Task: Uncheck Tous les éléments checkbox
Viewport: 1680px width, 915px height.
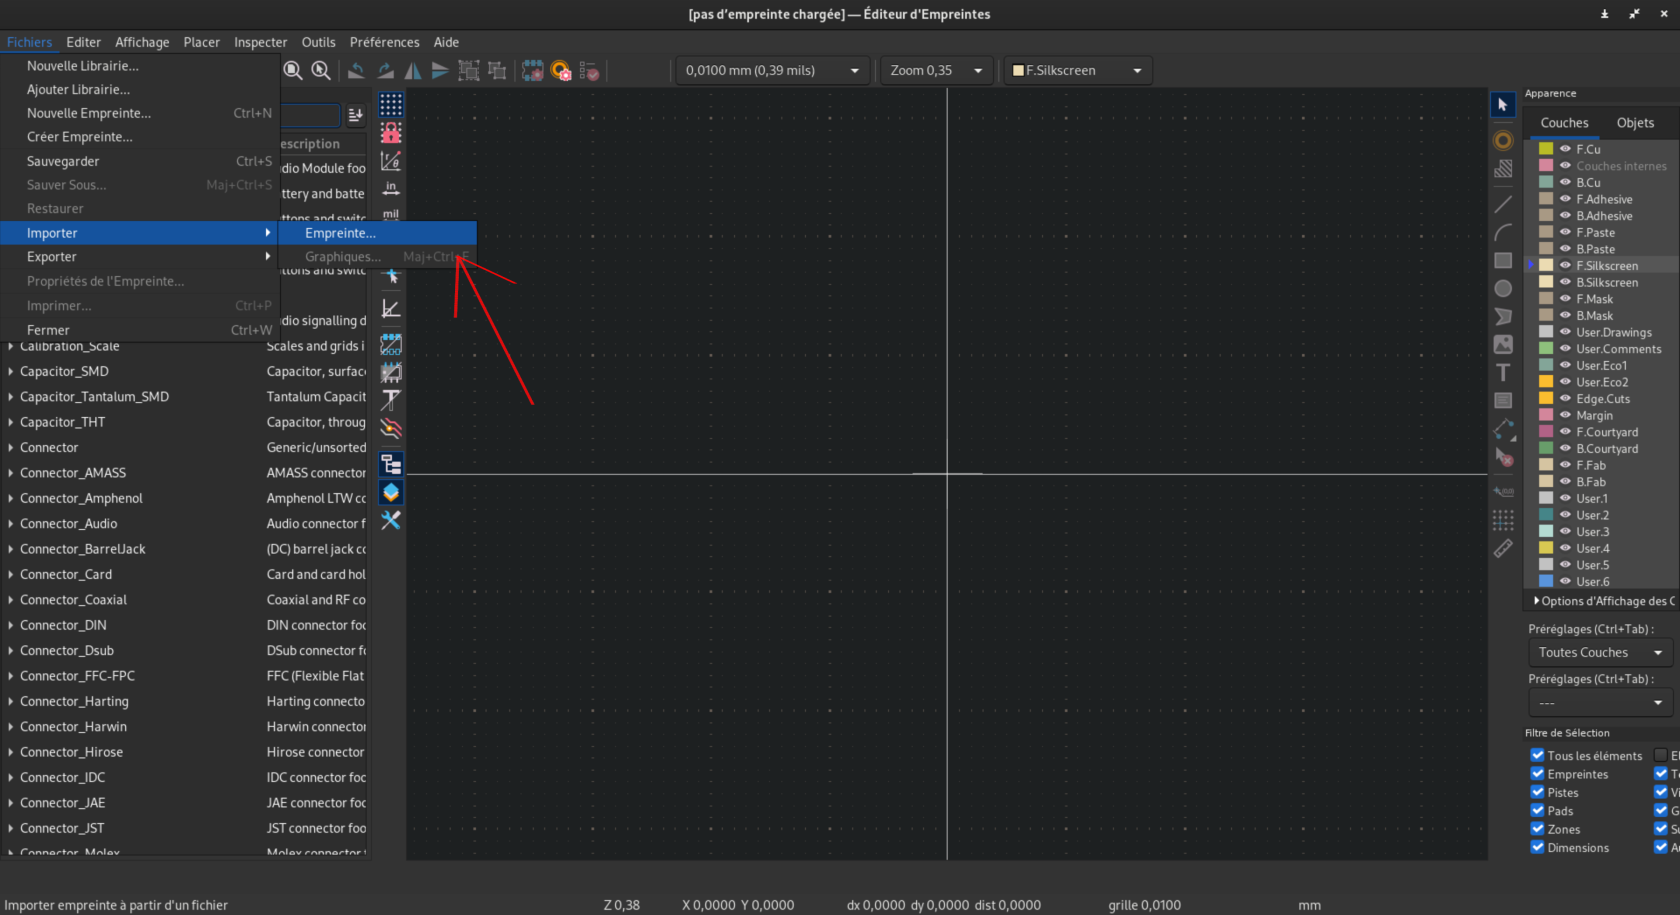Action: [x=1538, y=755]
